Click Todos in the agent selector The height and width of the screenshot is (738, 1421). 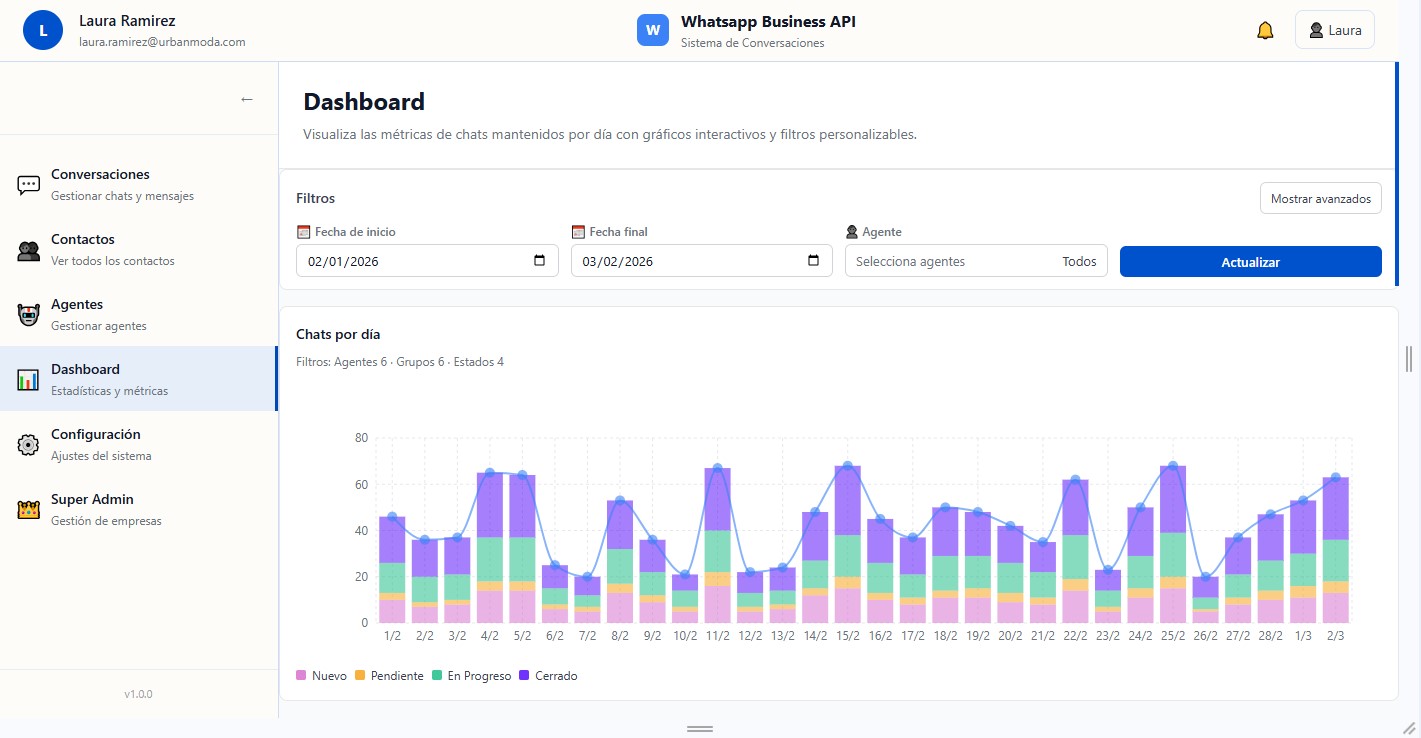pyautogui.click(x=1079, y=261)
